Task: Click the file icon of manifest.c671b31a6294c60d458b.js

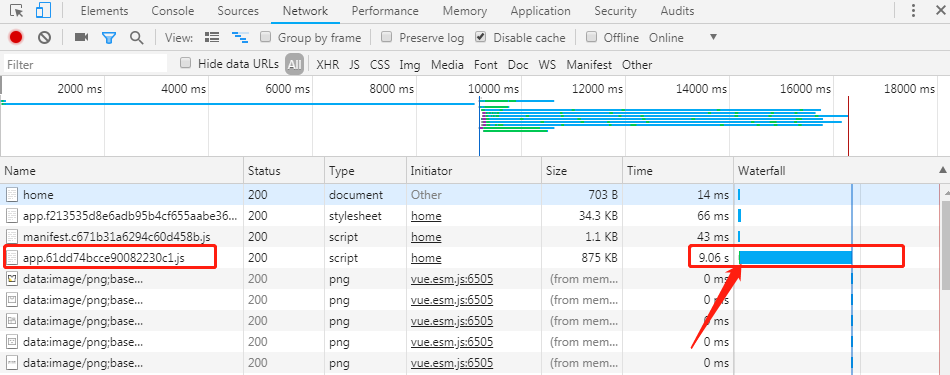Action: pos(12,237)
